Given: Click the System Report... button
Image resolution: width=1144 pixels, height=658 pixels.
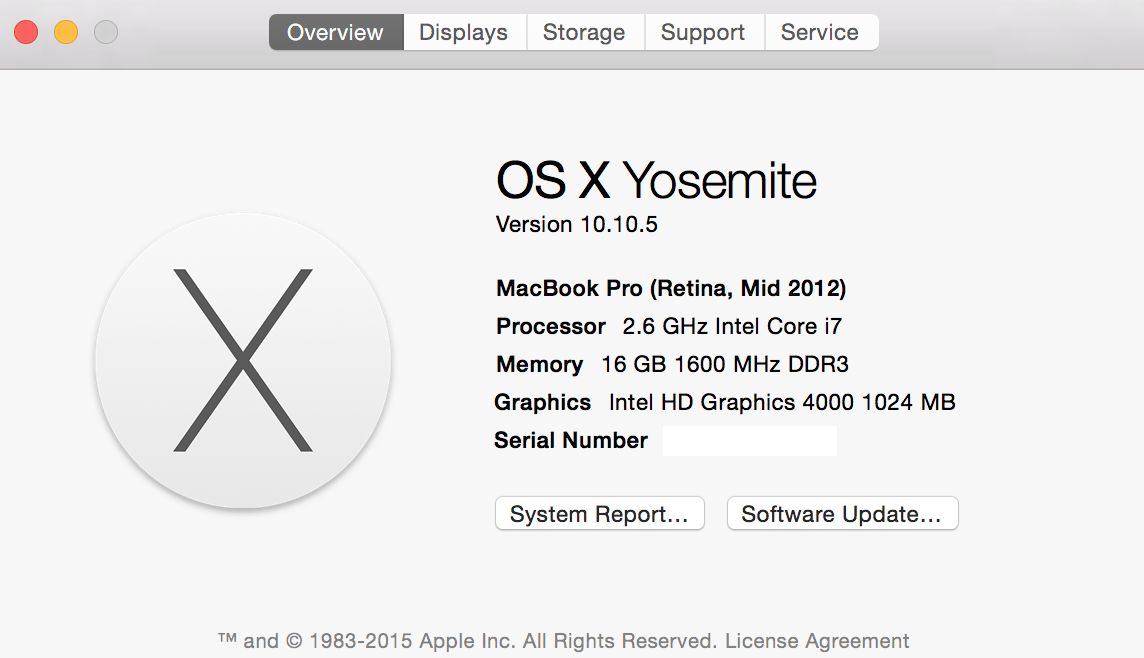Looking at the screenshot, I should click(600, 514).
